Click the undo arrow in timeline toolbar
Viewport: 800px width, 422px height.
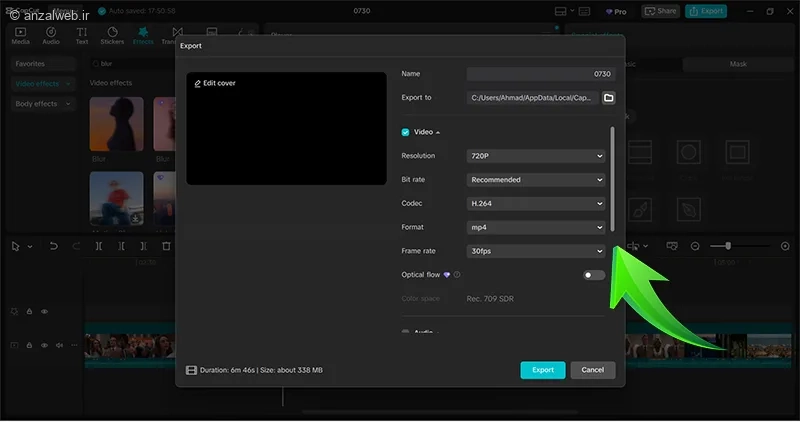tap(52, 246)
